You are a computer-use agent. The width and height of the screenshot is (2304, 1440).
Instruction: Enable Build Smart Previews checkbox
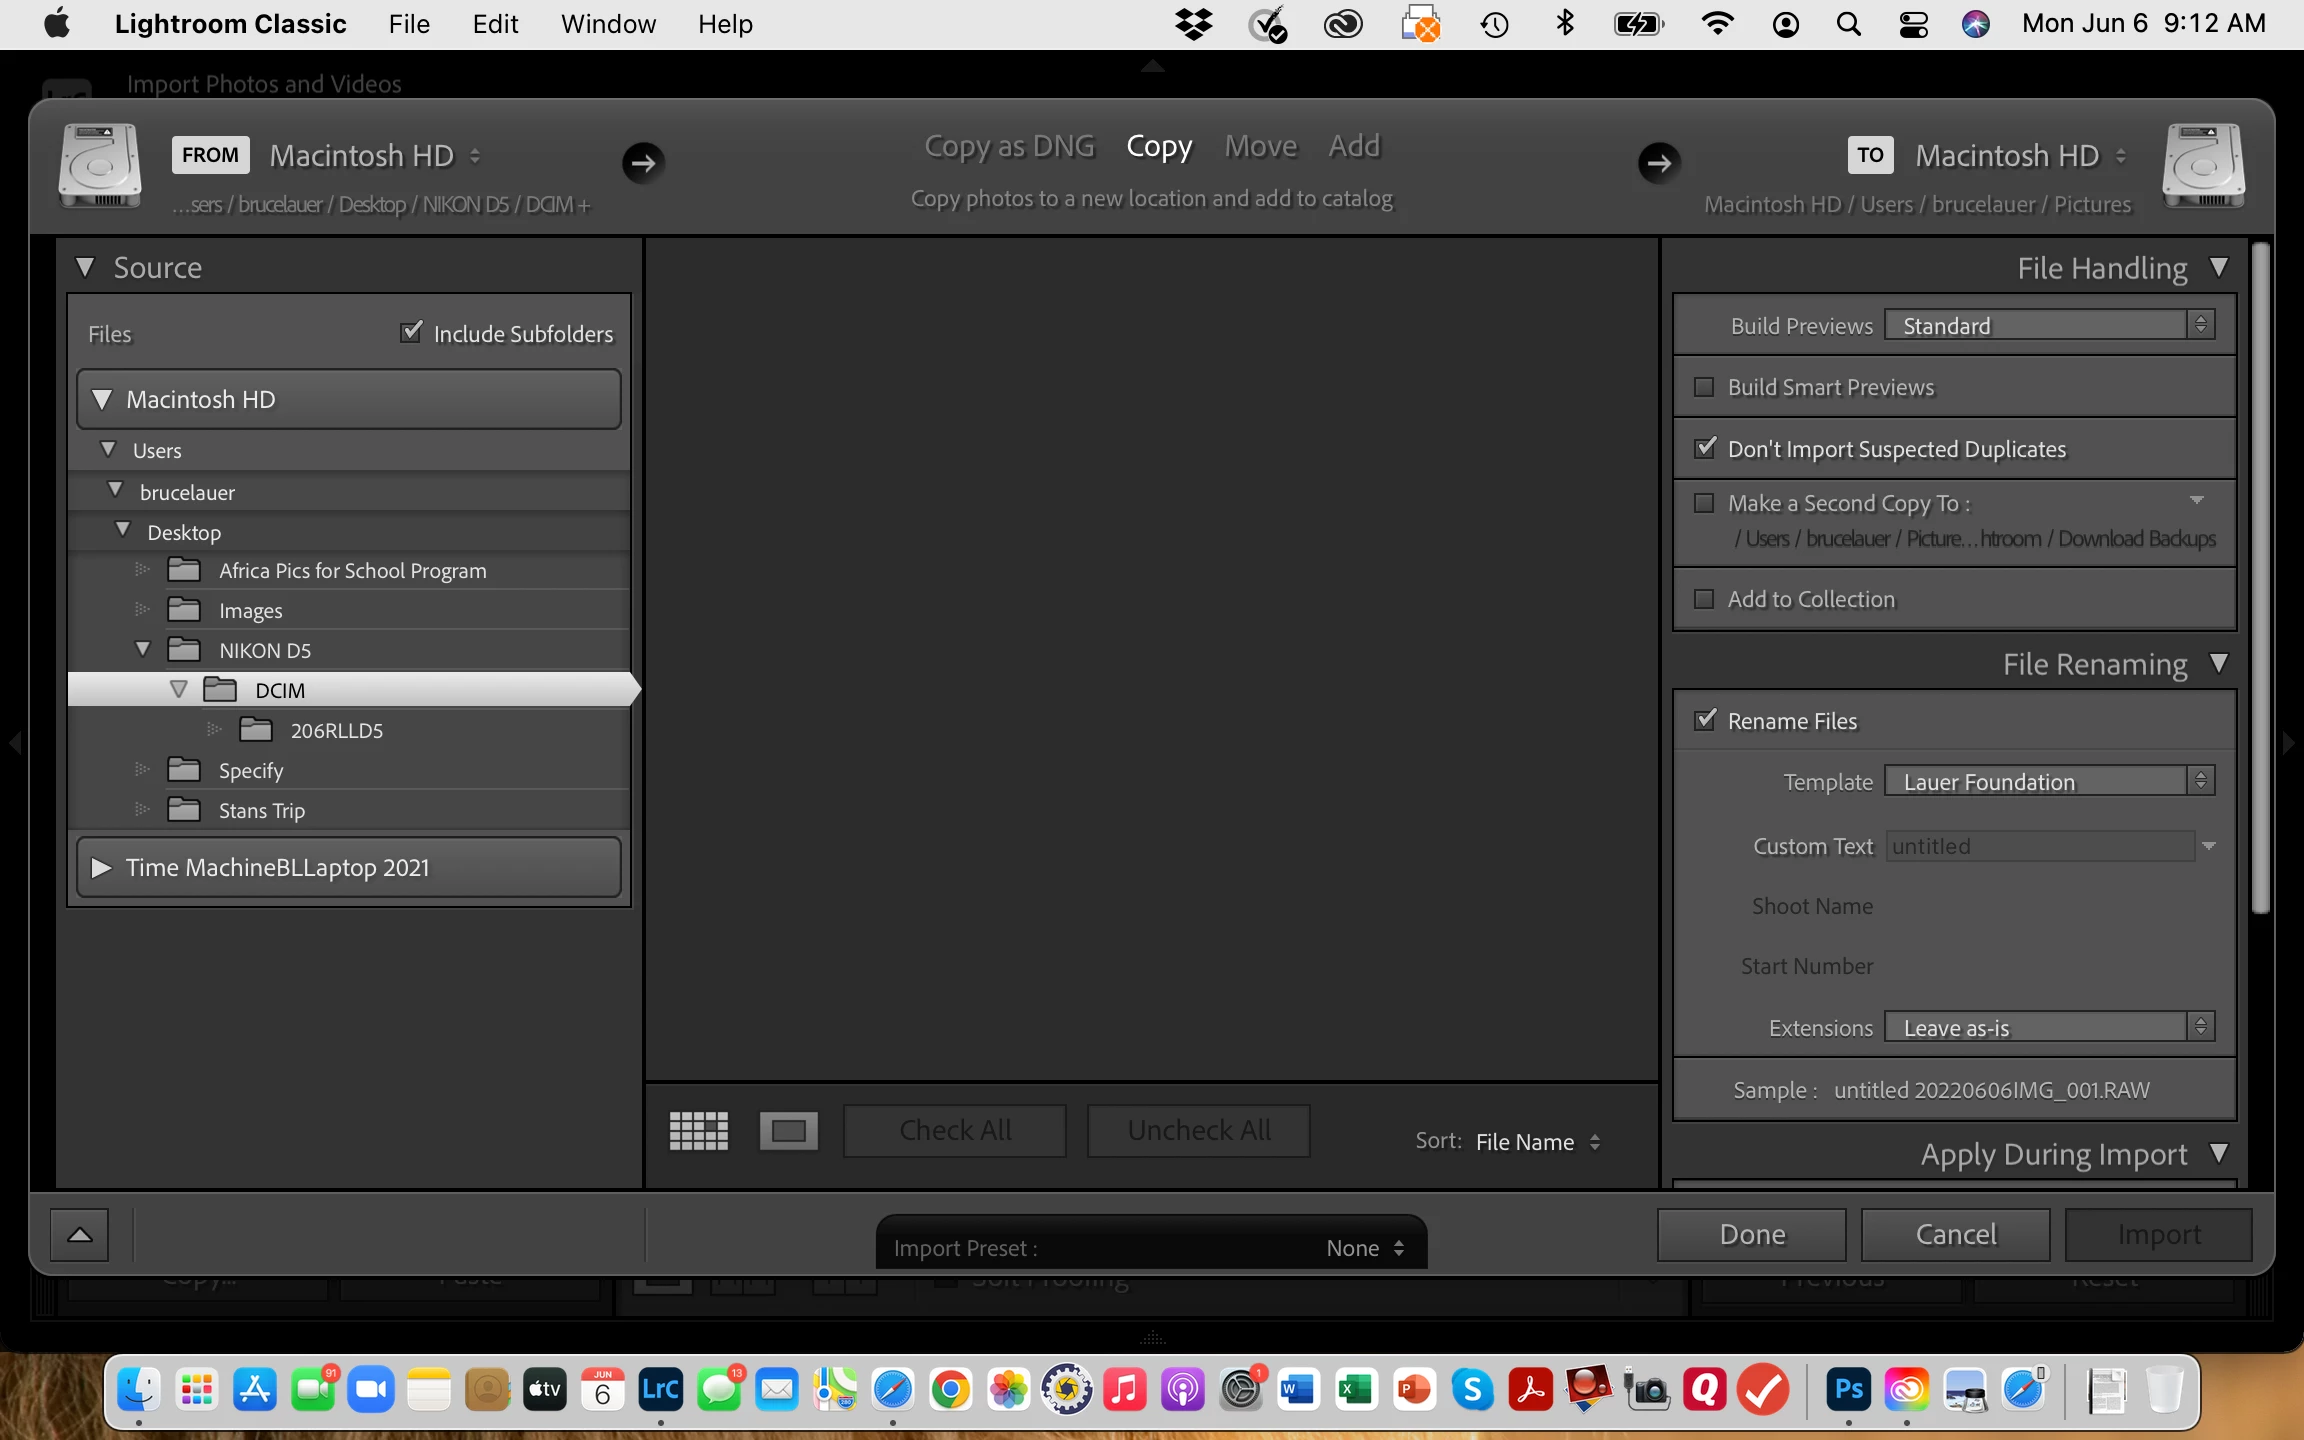click(1704, 387)
